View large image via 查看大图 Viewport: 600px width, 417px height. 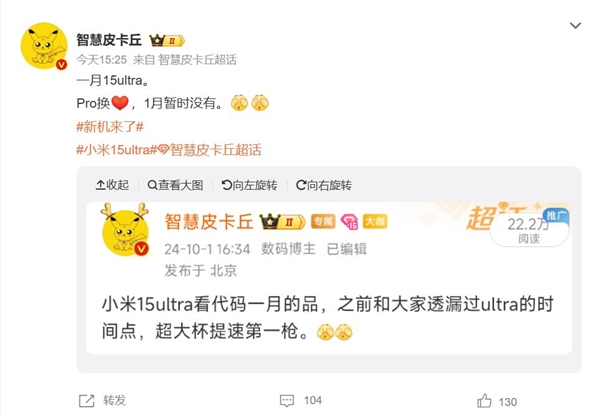coord(175,185)
